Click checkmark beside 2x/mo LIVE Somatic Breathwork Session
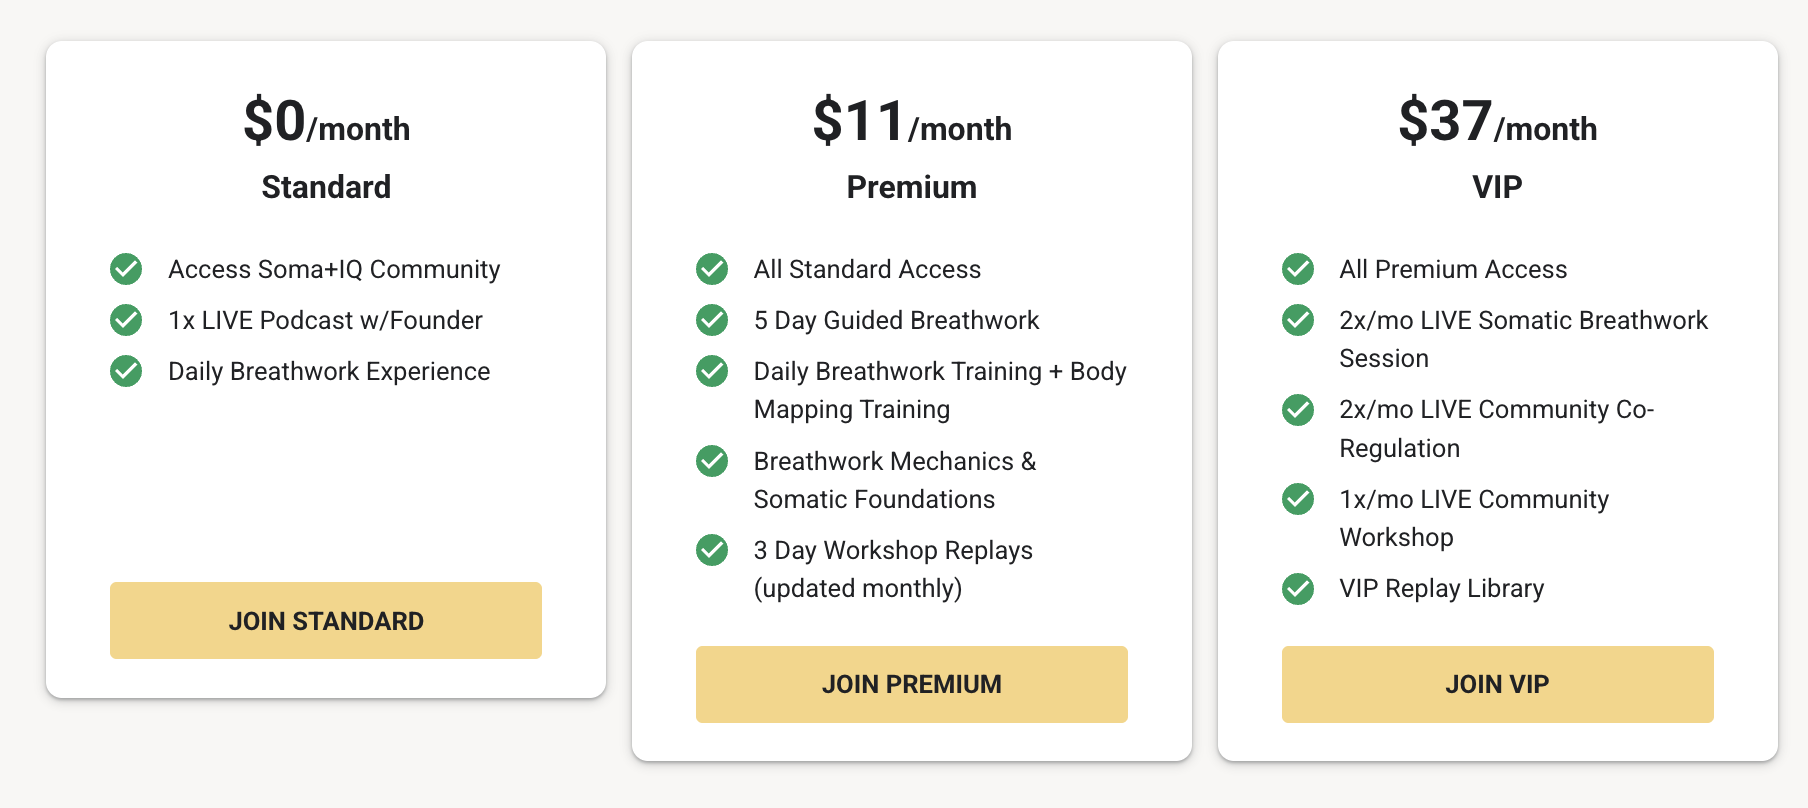The image size is (1808, 808). [1298, 320]
